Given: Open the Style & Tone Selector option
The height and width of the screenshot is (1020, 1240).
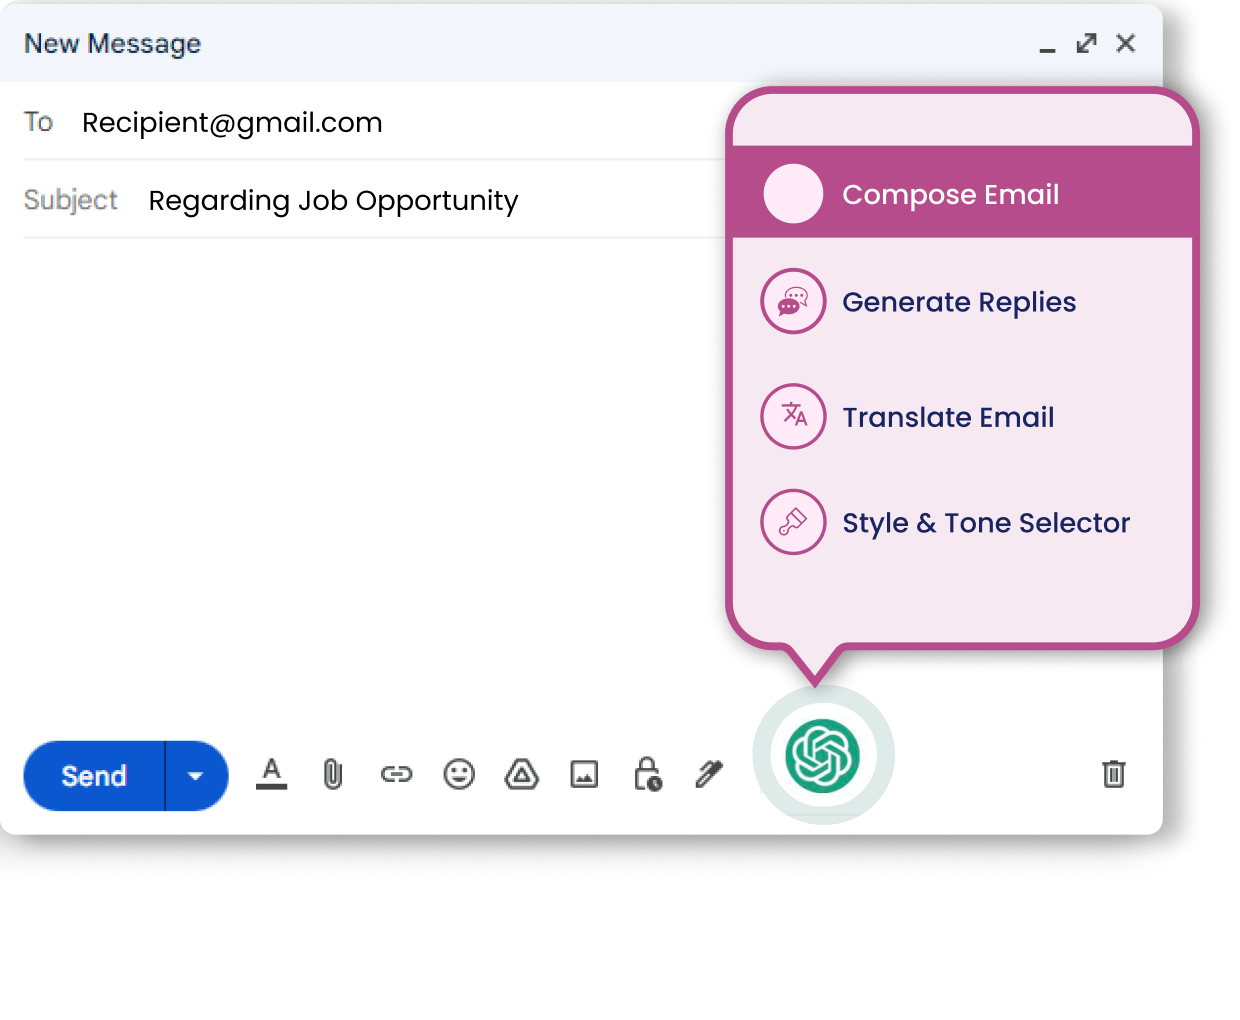Looking at the screenshot, I should [985, 523].
